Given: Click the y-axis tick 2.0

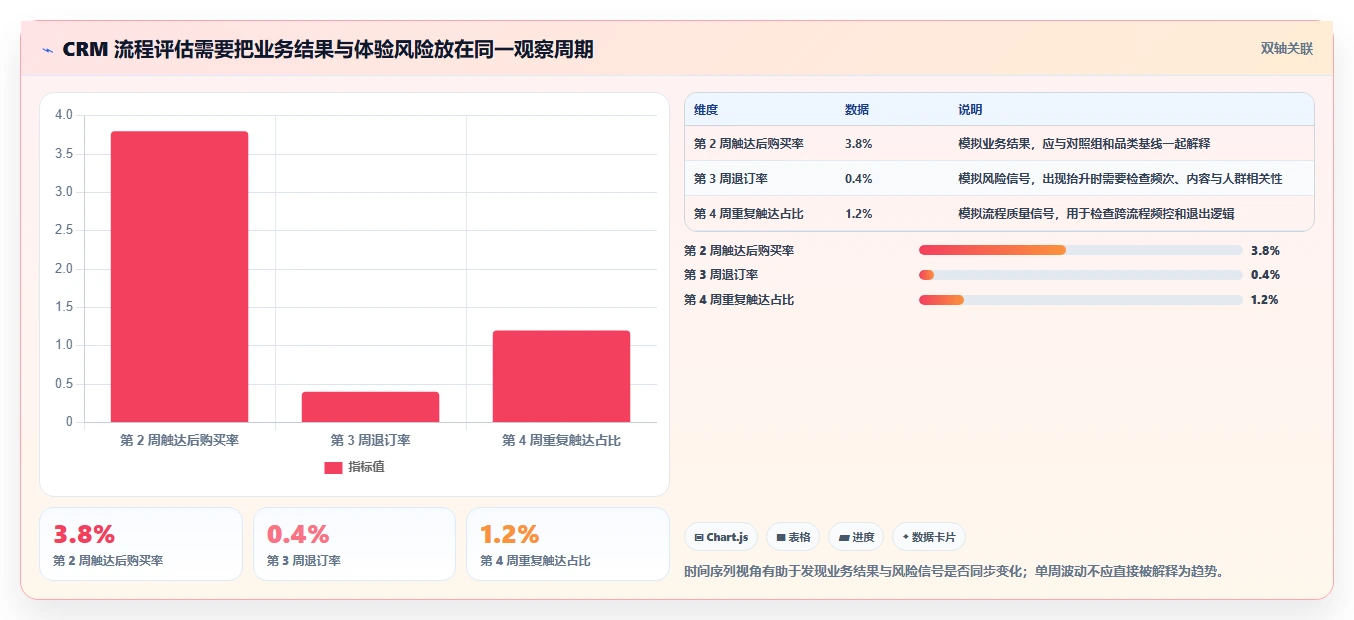Looking at the screenshot, I should pos(64,269).
